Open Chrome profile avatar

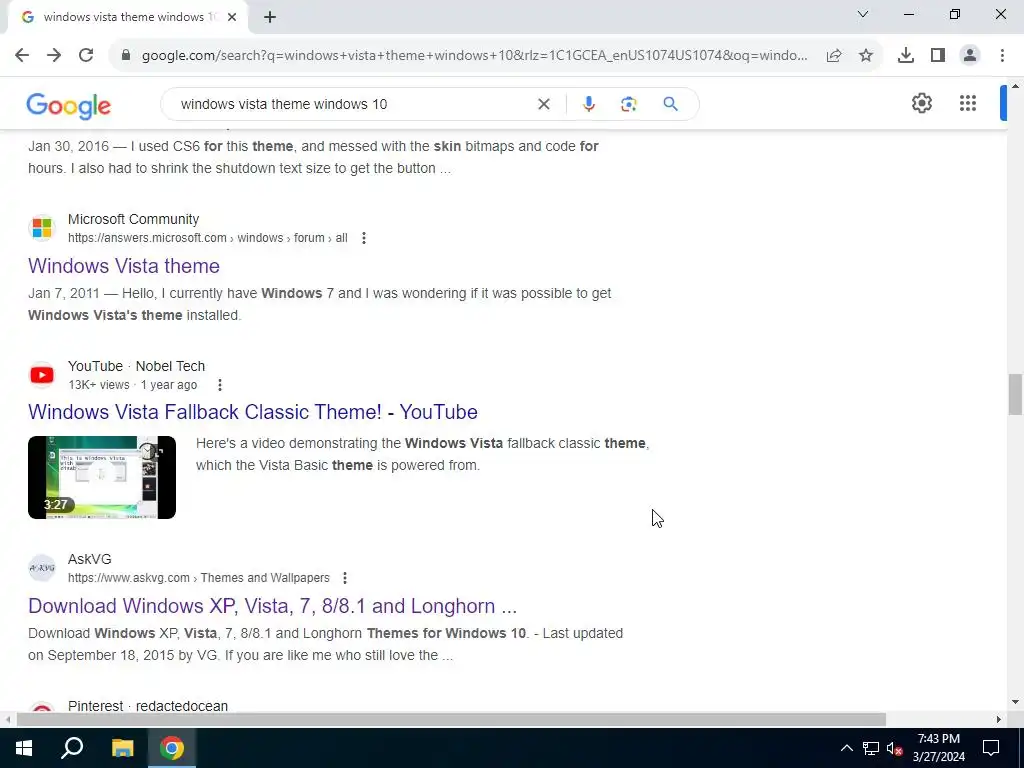970,56
